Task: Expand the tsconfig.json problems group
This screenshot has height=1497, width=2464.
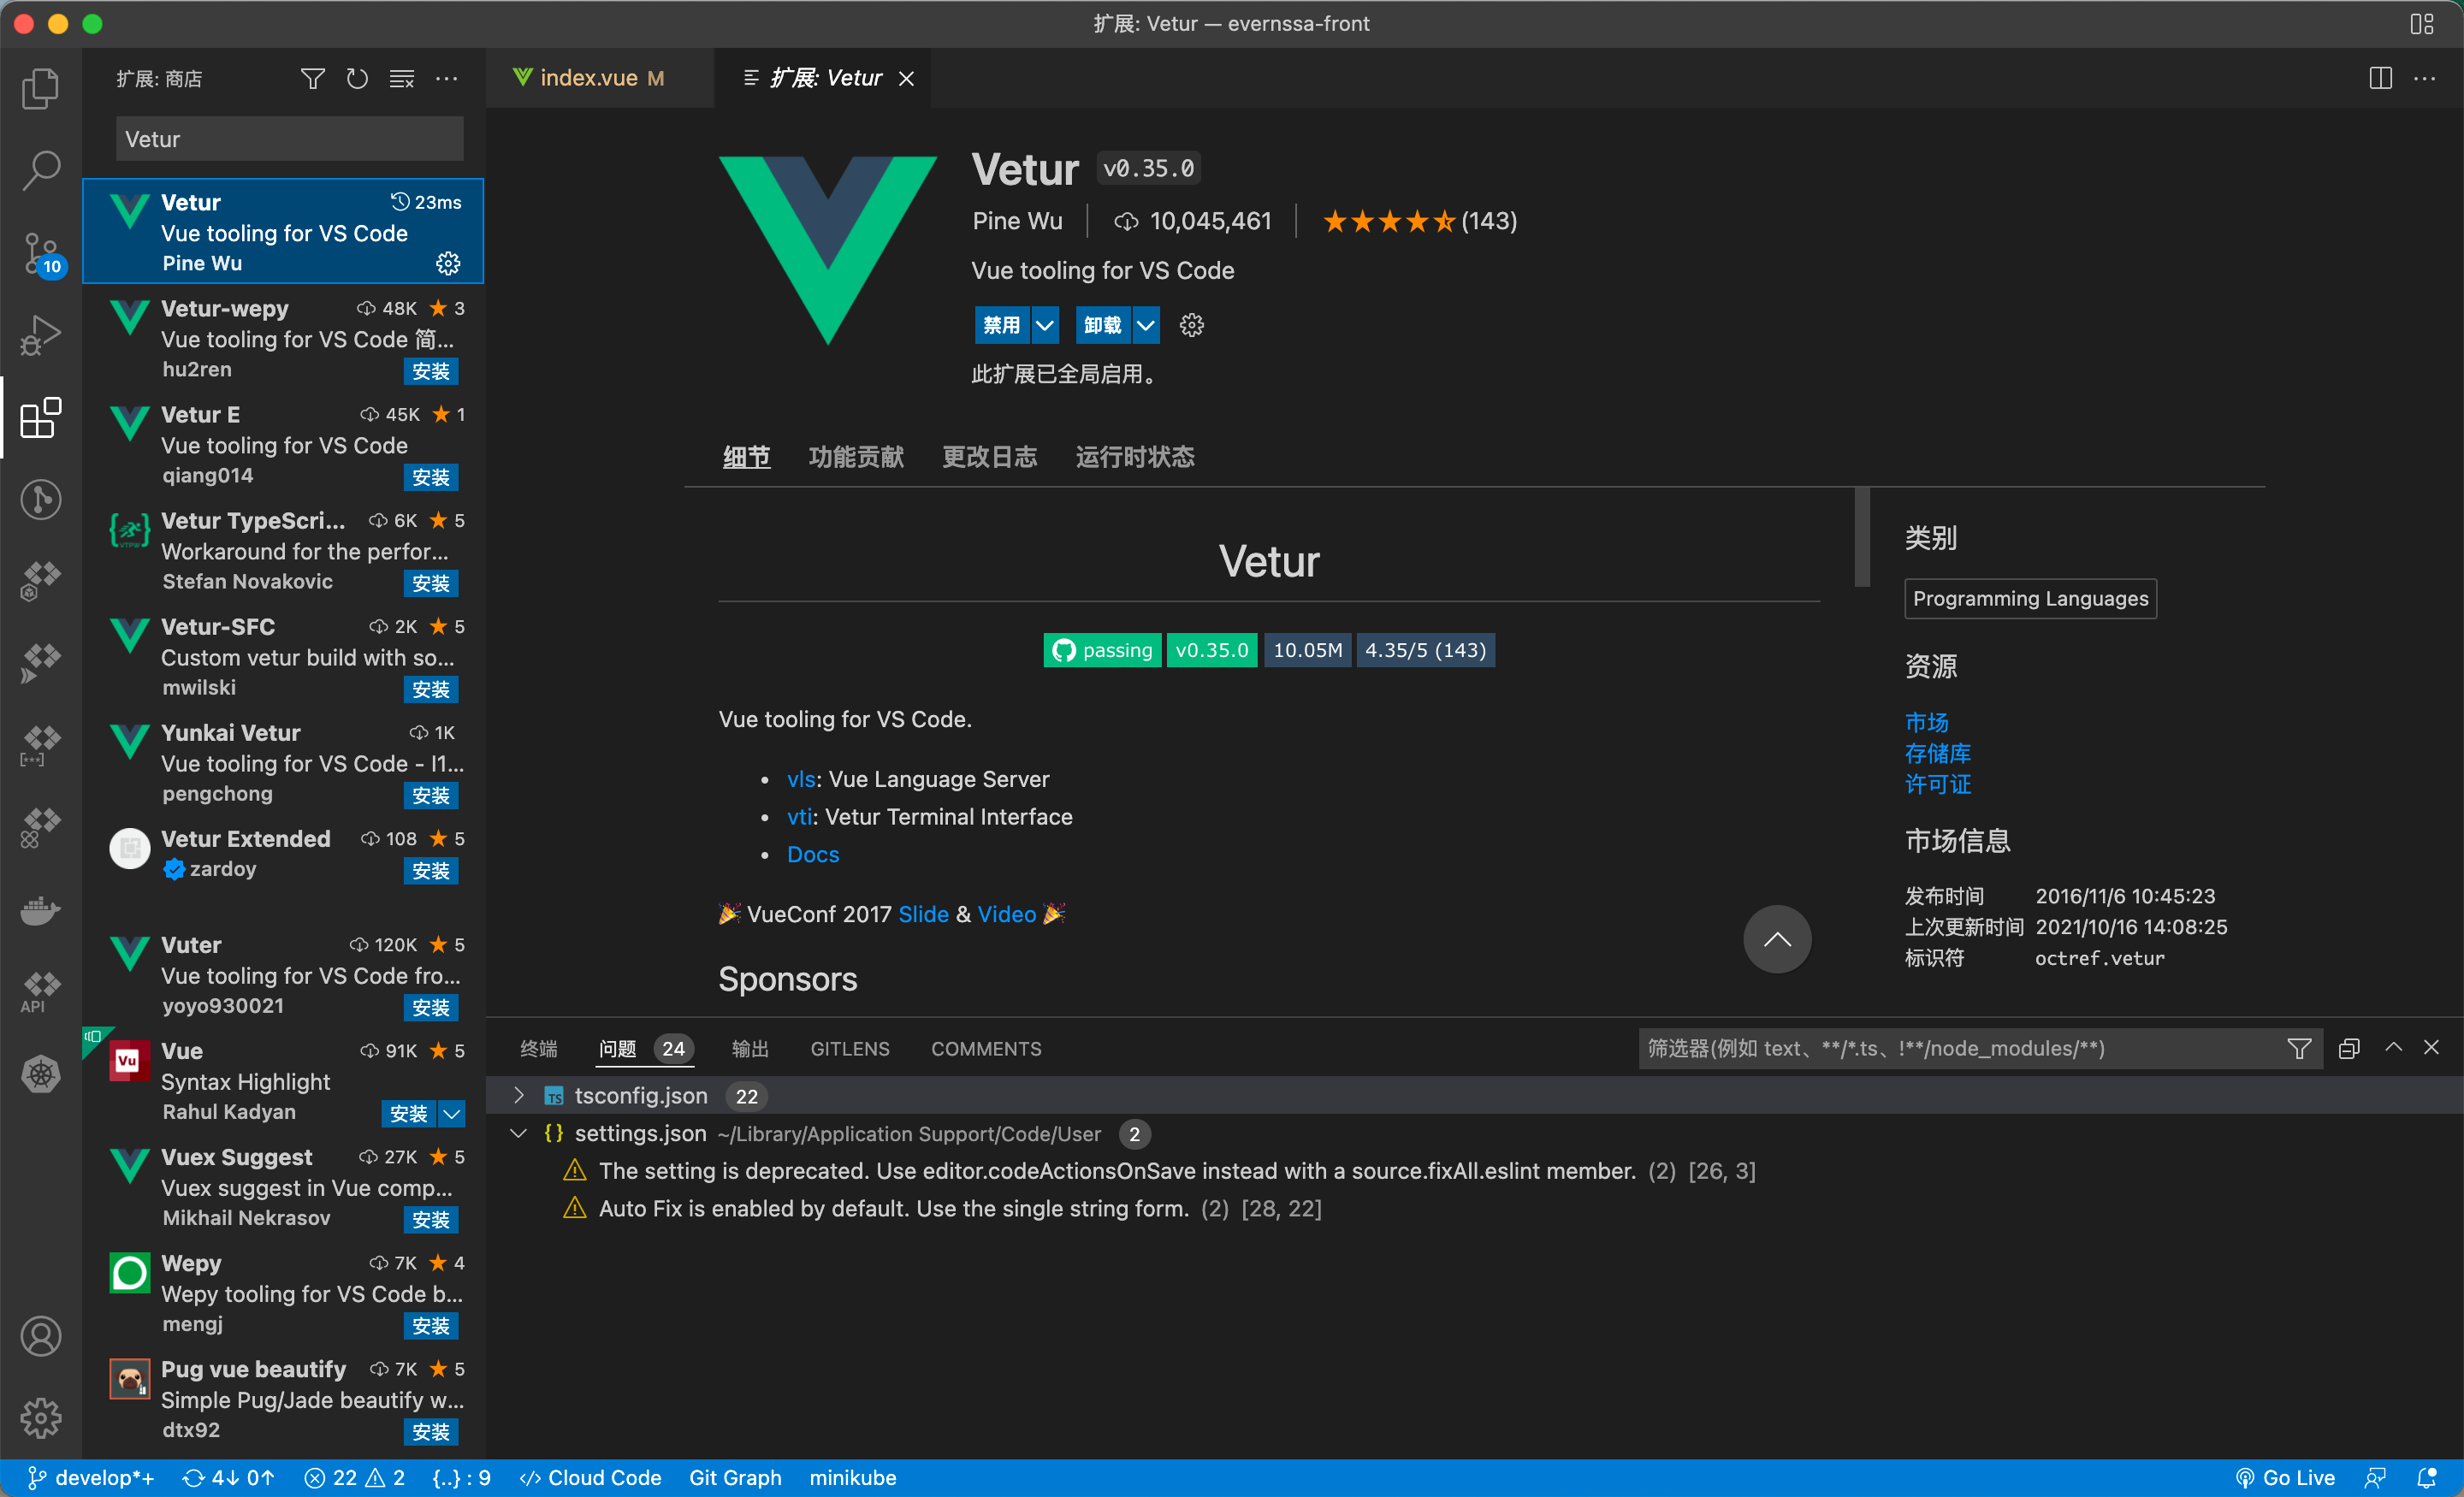Action: click(518, 1095)
